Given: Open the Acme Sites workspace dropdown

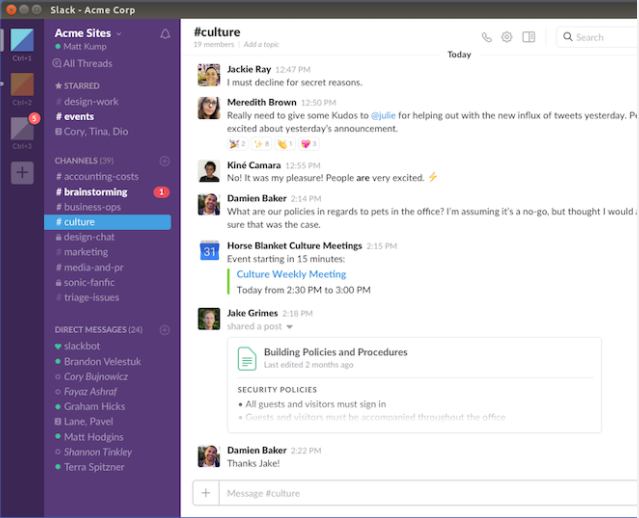Looking at the screenshot, I should pyautogui.click(x=88, y=33).
